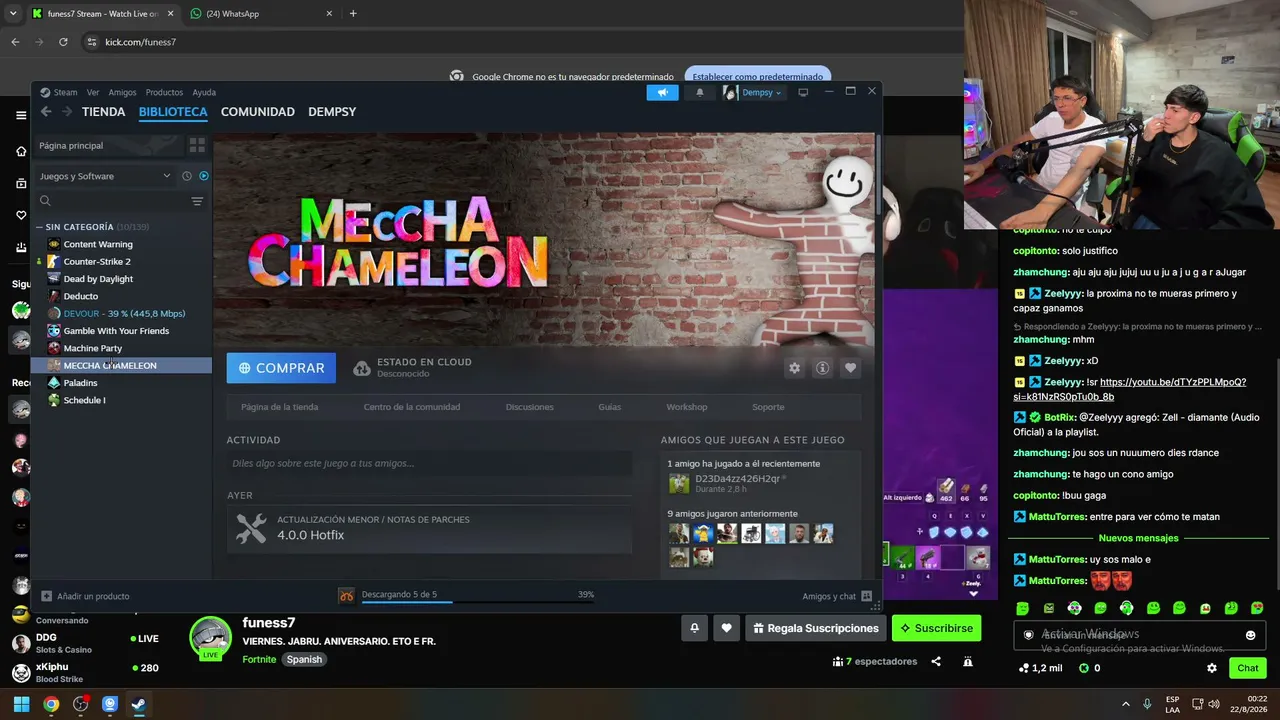1280x720 pixels.
Task: Switch library to grid collections view
Action: (197, 145)
